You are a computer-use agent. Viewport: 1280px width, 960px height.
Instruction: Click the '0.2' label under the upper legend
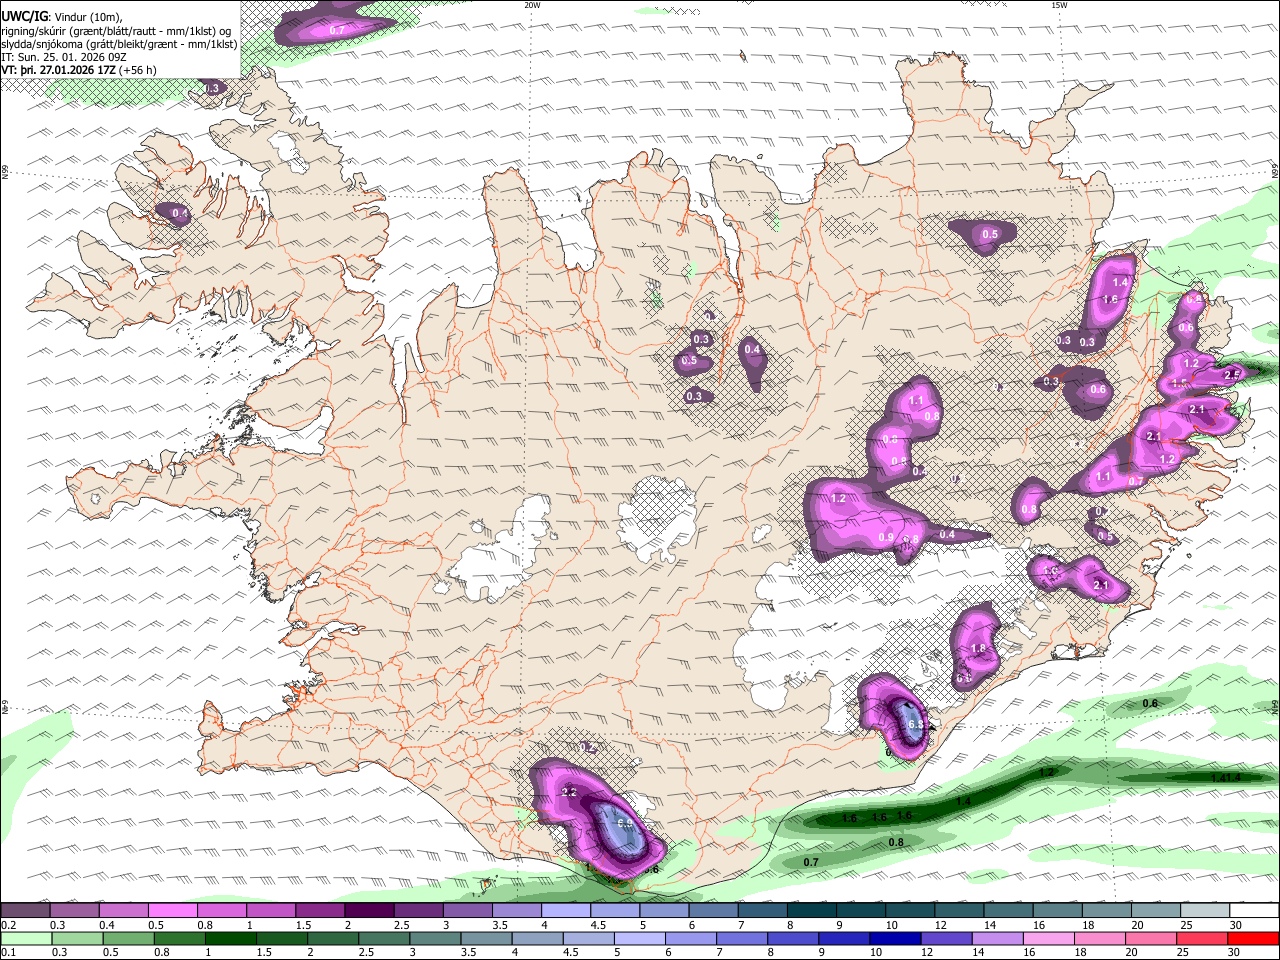point(8,925)
